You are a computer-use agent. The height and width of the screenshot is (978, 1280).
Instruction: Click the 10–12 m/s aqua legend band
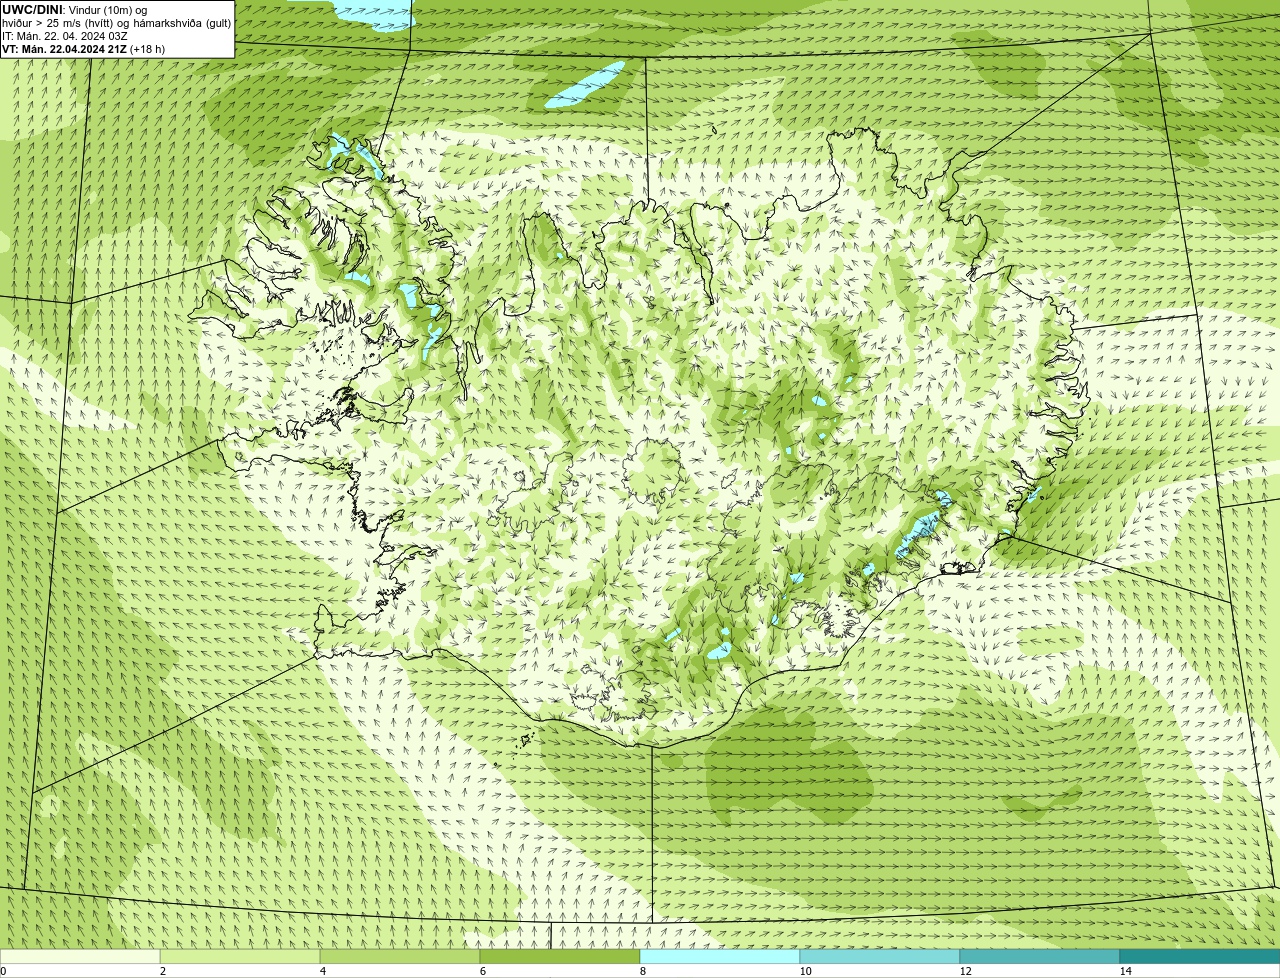point(880,956)
